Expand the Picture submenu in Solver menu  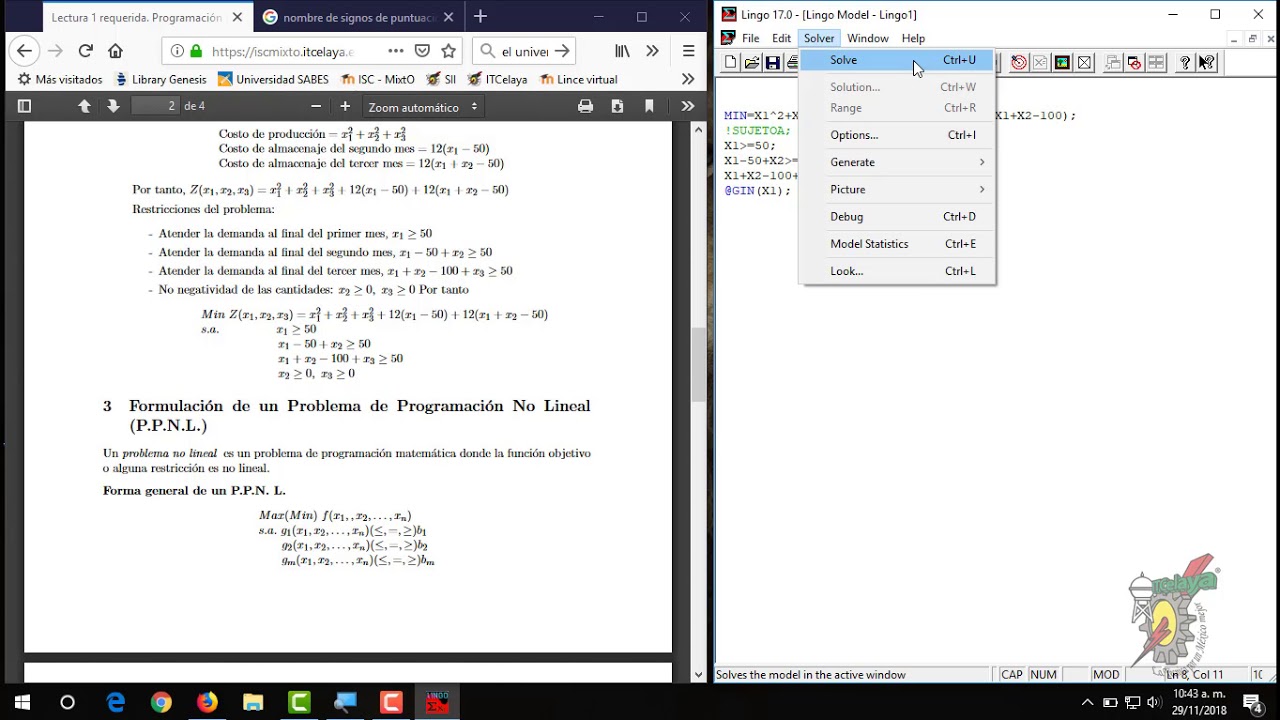(898, 189)
